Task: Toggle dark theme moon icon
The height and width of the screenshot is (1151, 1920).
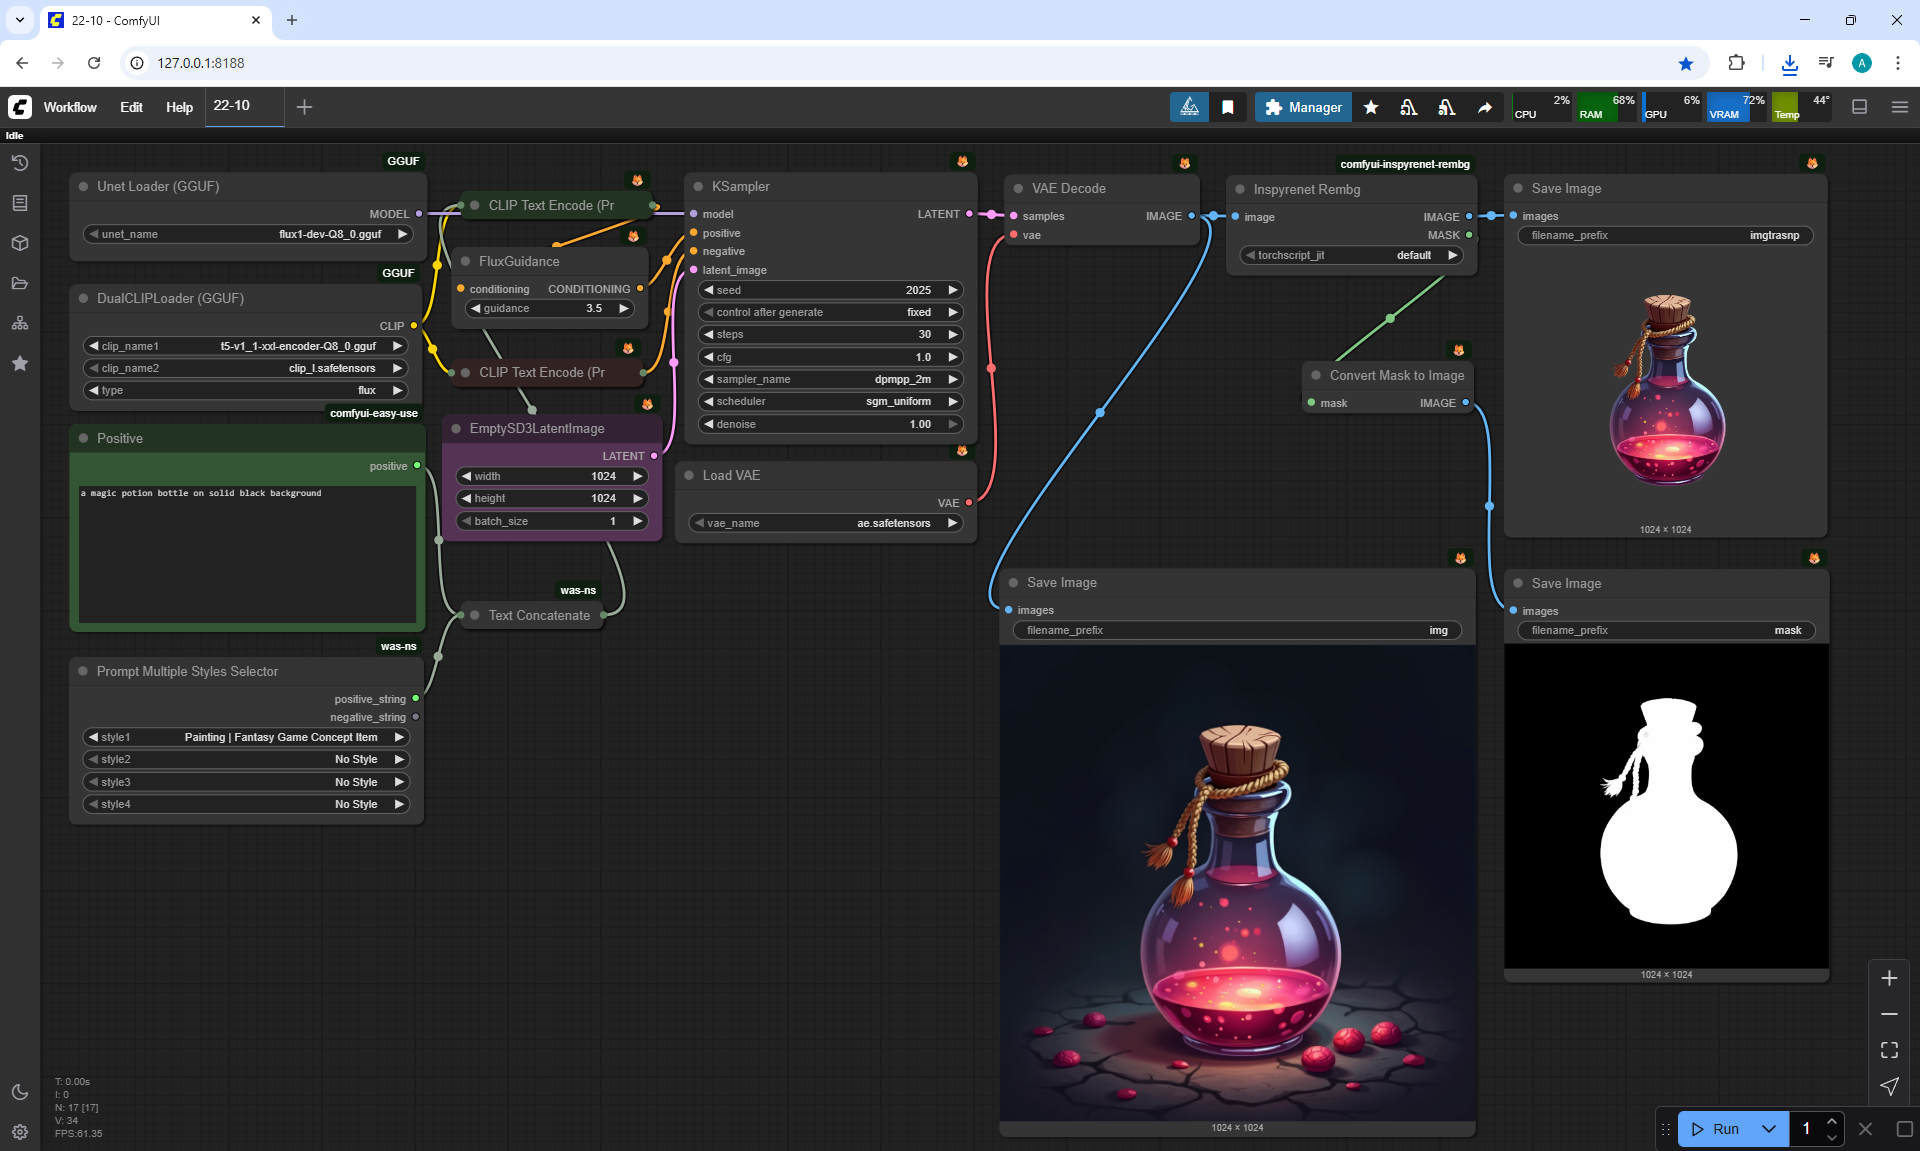Action: 19,1092
